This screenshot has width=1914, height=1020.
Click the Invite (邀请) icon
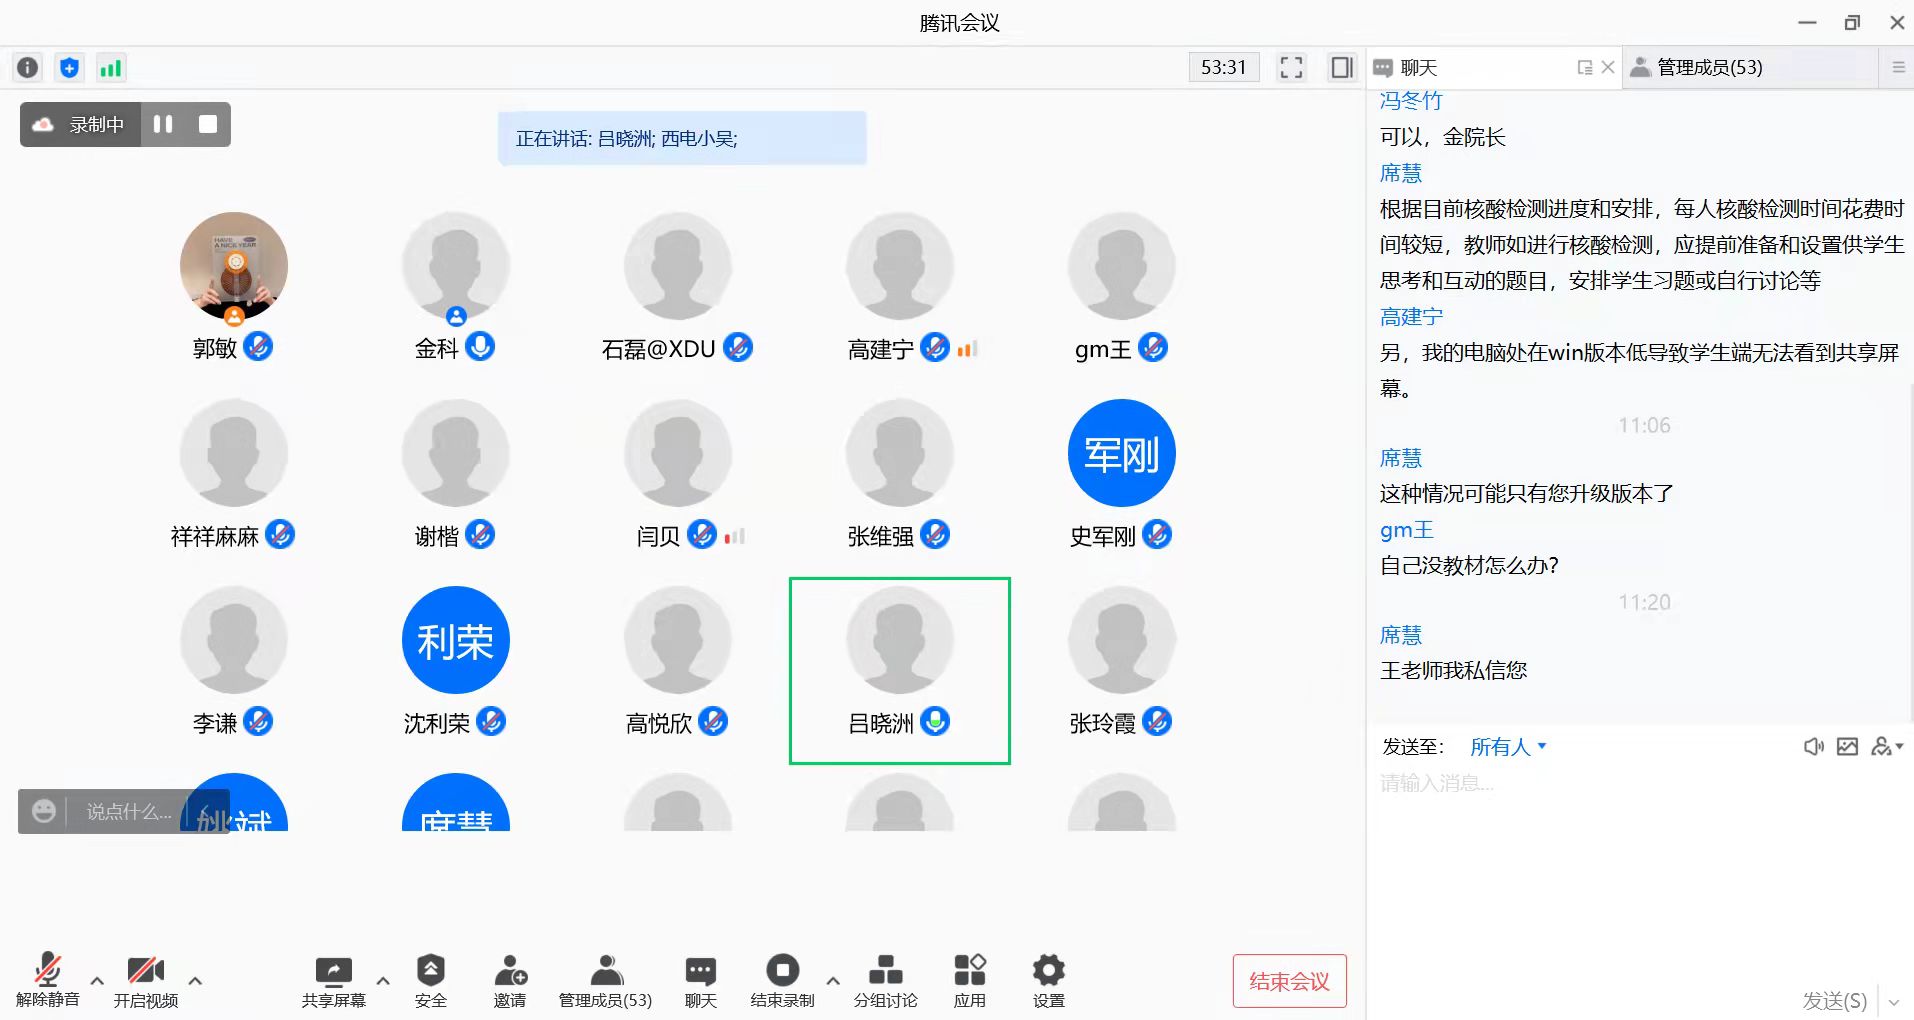[510, 981]
